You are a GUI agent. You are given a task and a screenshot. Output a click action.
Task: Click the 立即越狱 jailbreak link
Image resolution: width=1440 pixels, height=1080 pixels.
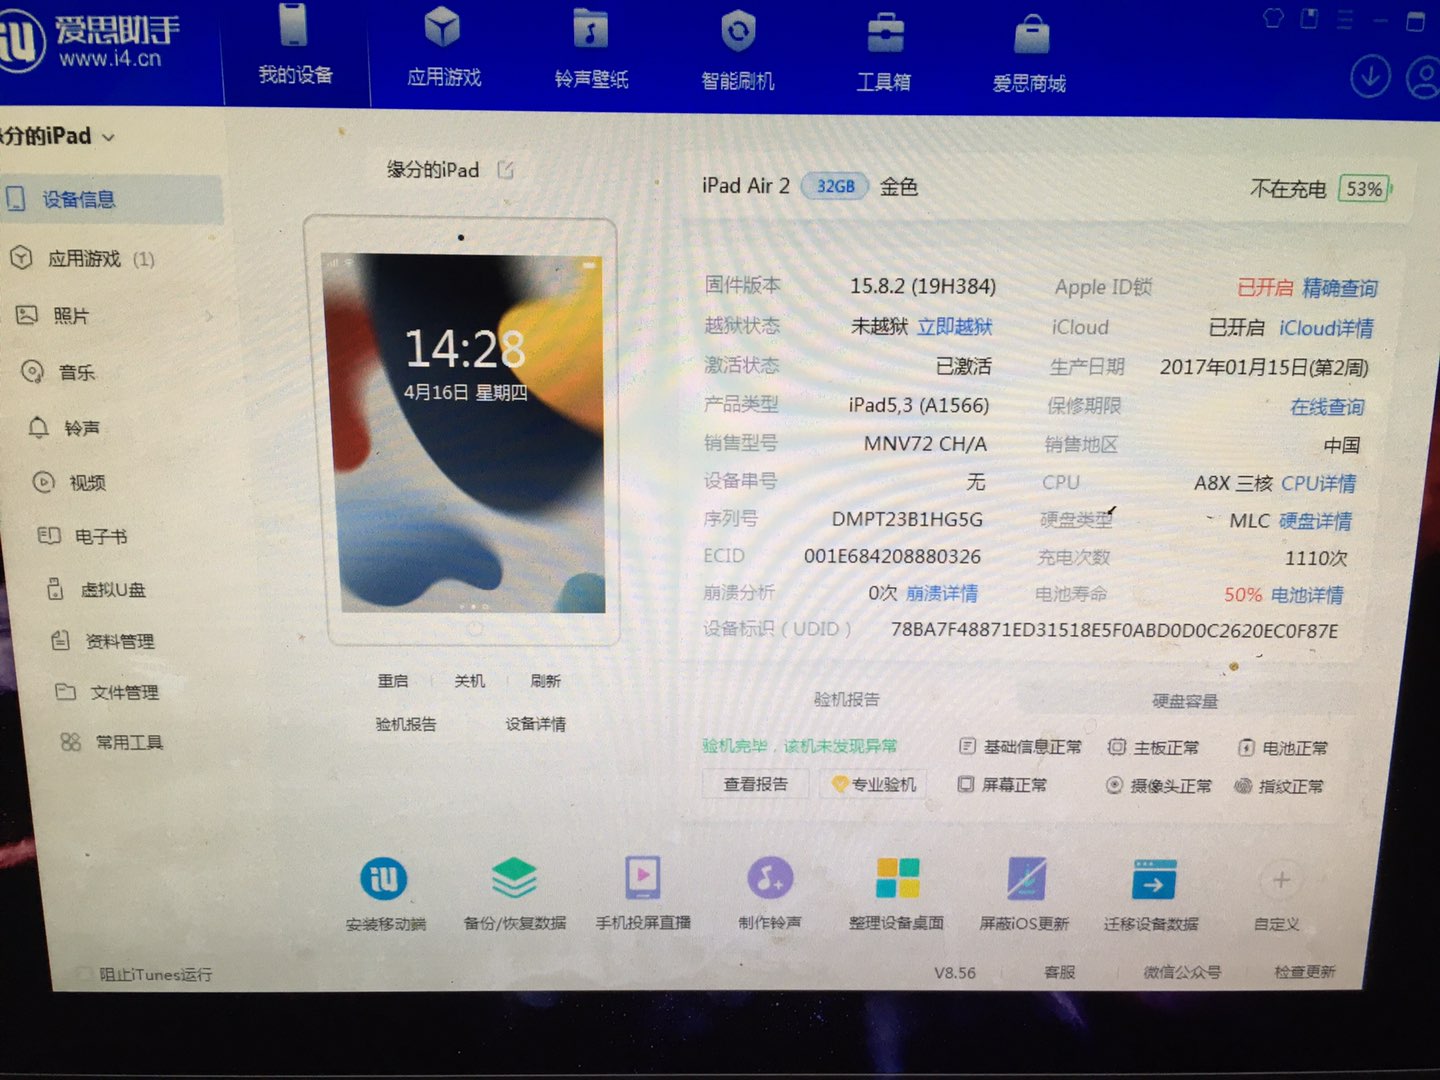pos(955,327)
